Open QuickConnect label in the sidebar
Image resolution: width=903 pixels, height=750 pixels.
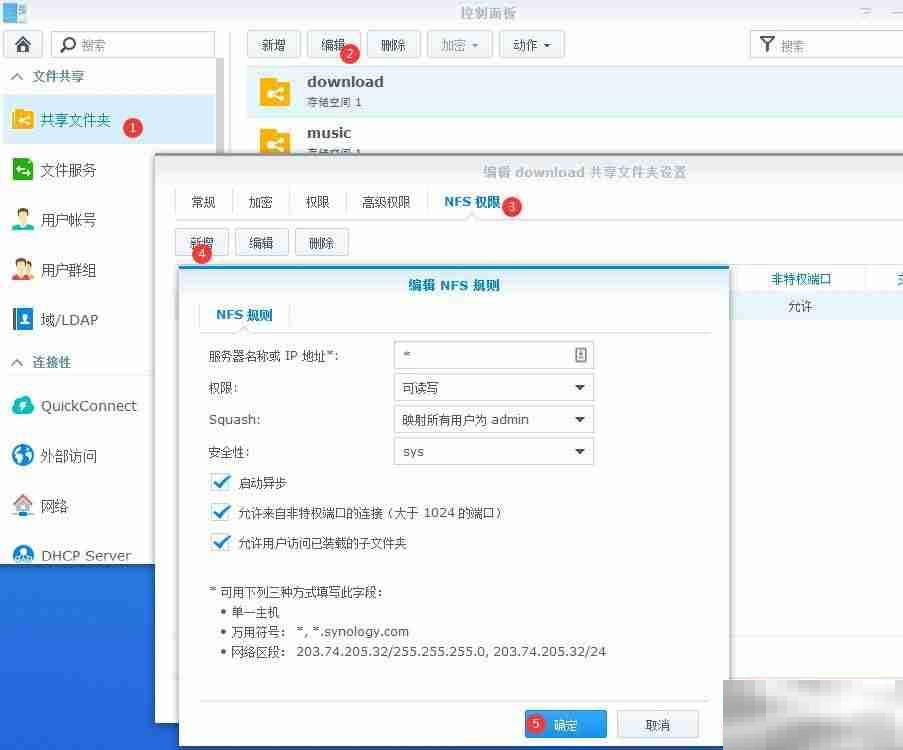tap(89, 406)
